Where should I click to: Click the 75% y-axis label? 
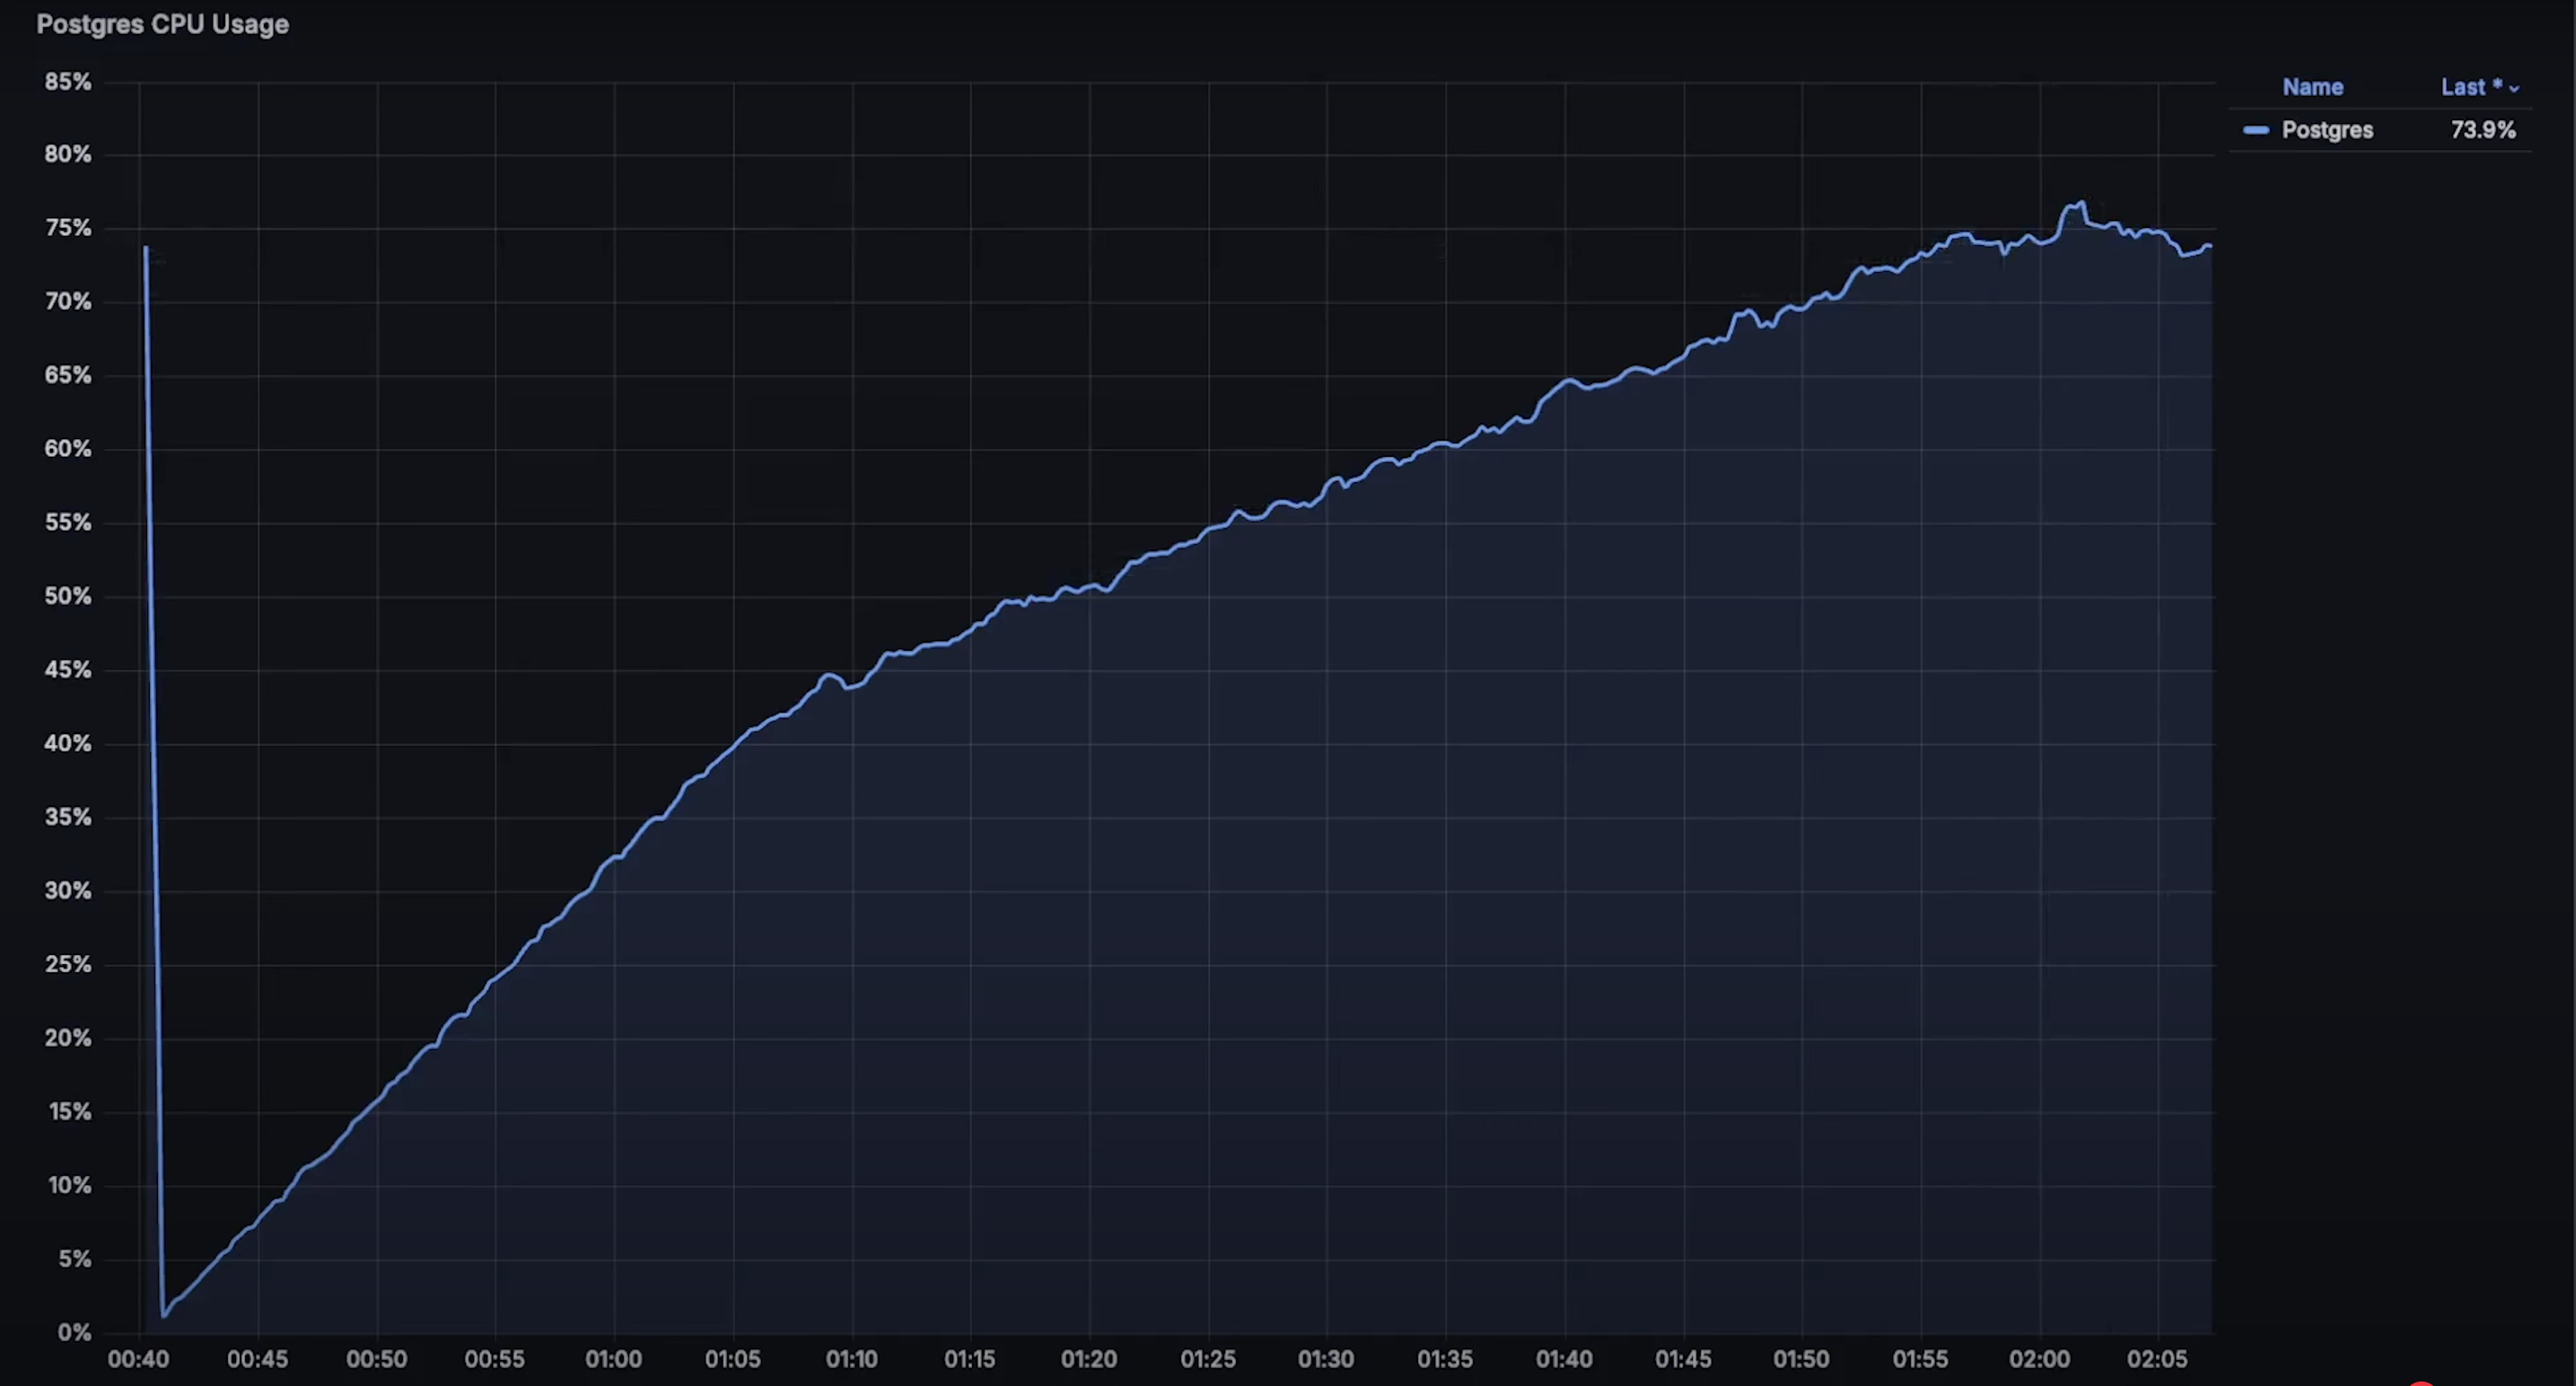coord(67,228)
